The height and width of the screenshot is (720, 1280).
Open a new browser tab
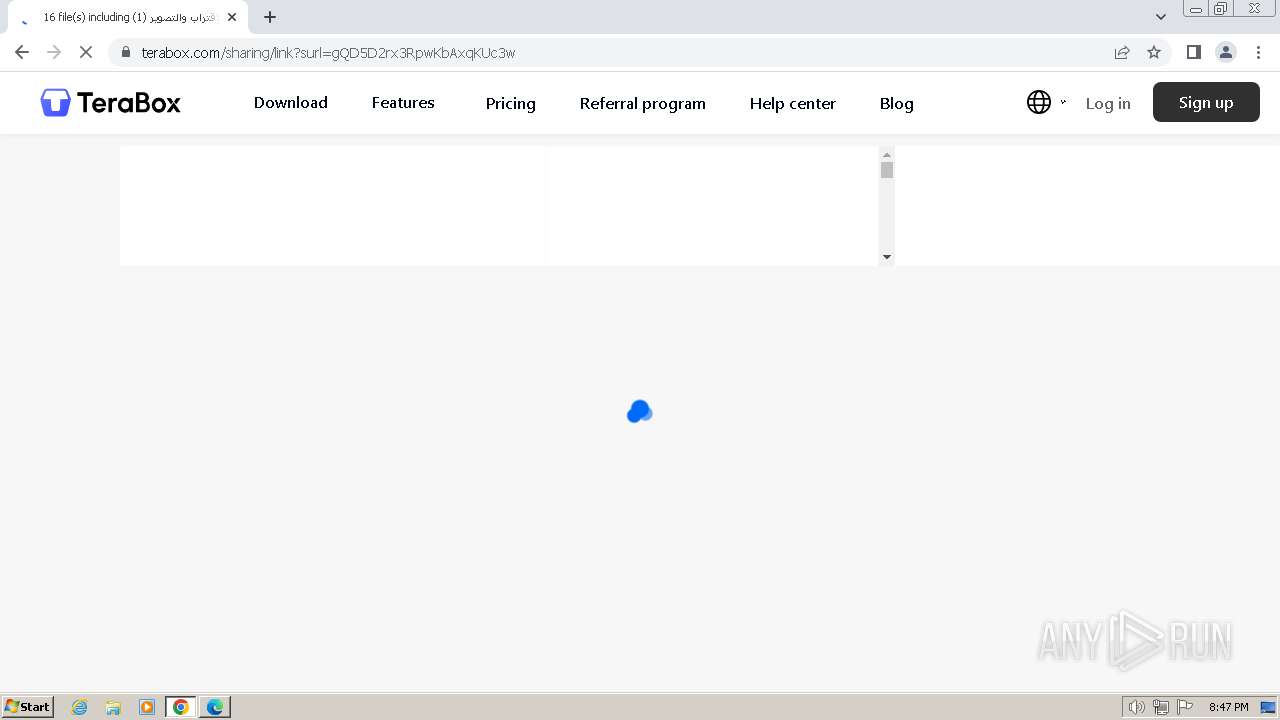point(270,17)
